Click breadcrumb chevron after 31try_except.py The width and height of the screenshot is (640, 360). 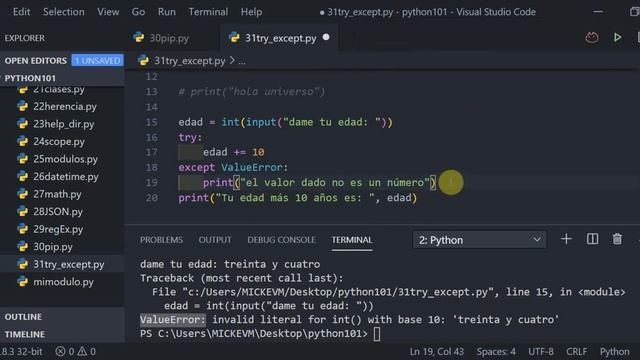232,60
